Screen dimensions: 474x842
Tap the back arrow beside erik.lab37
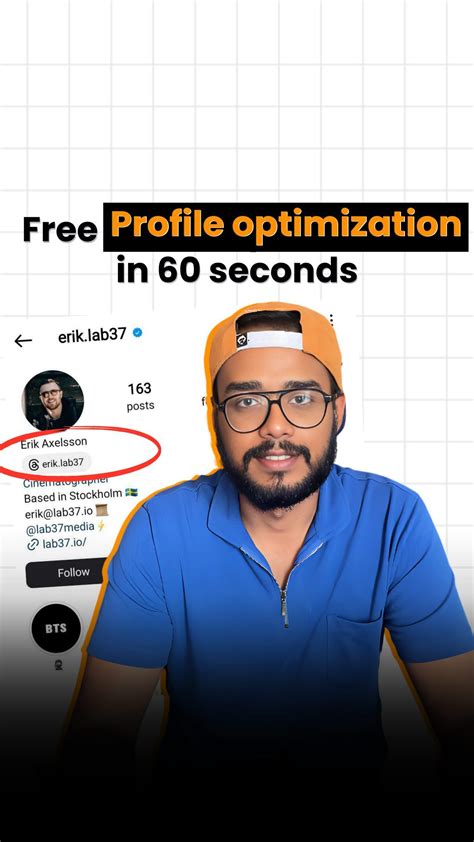pos(23,340)
